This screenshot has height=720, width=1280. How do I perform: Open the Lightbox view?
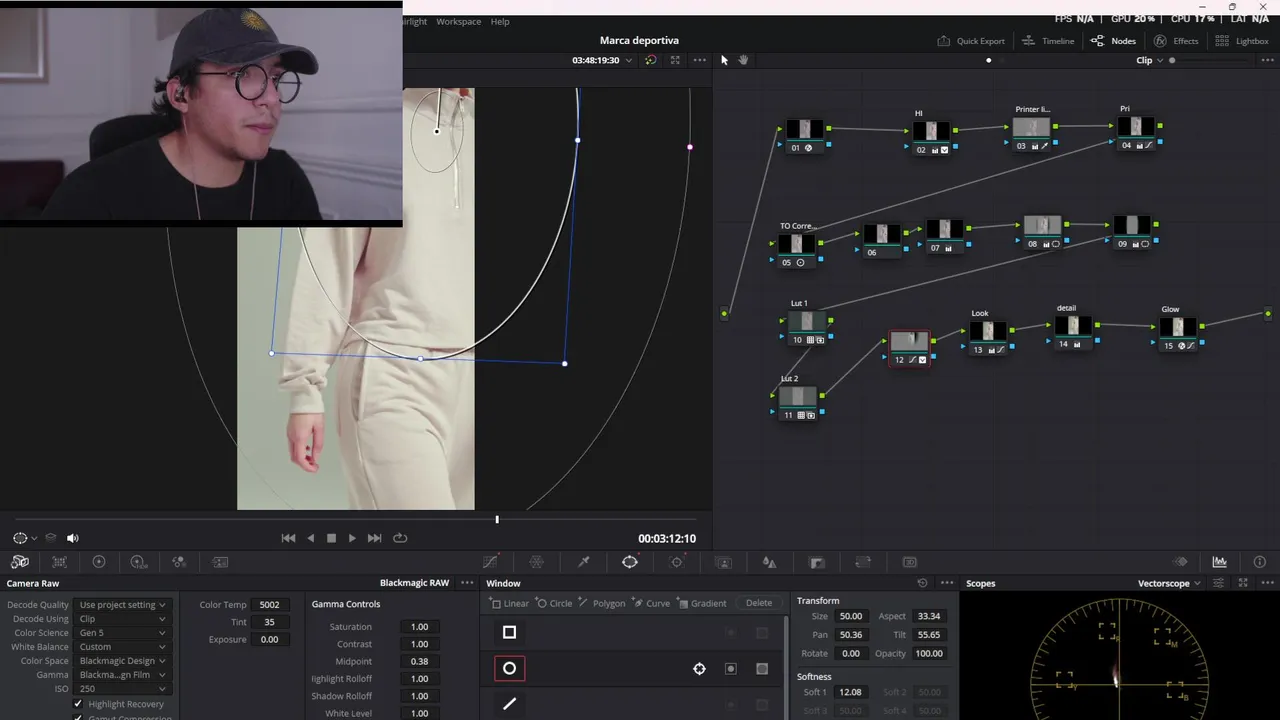1241,41
